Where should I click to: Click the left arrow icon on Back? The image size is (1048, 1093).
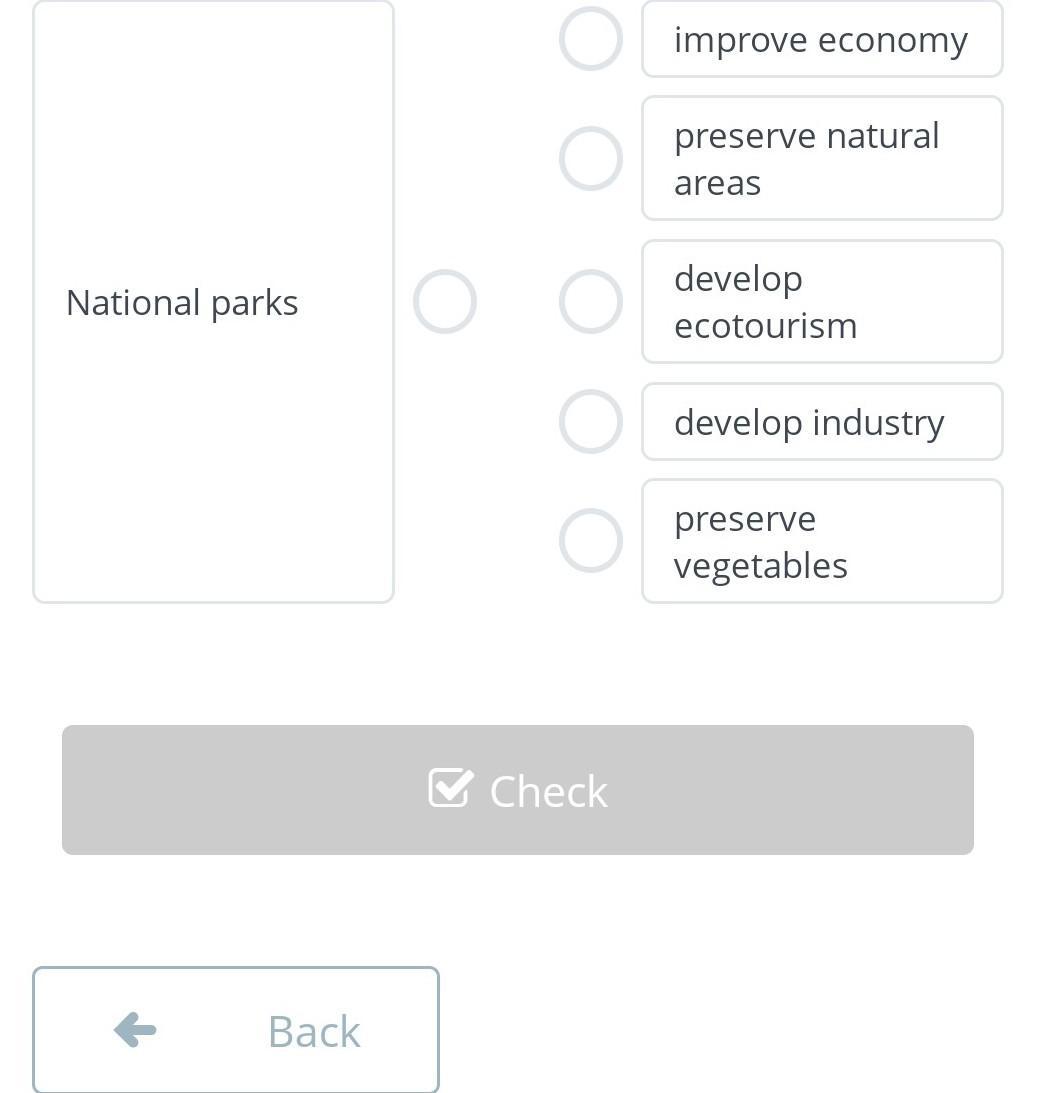tap(135, 1029)
